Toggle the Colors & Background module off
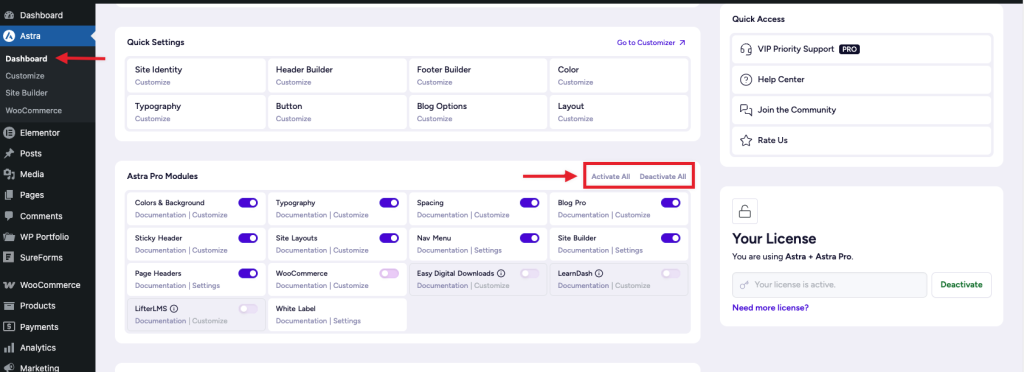This screenshot has width=1024, height=372. click(x=248, y=203)
